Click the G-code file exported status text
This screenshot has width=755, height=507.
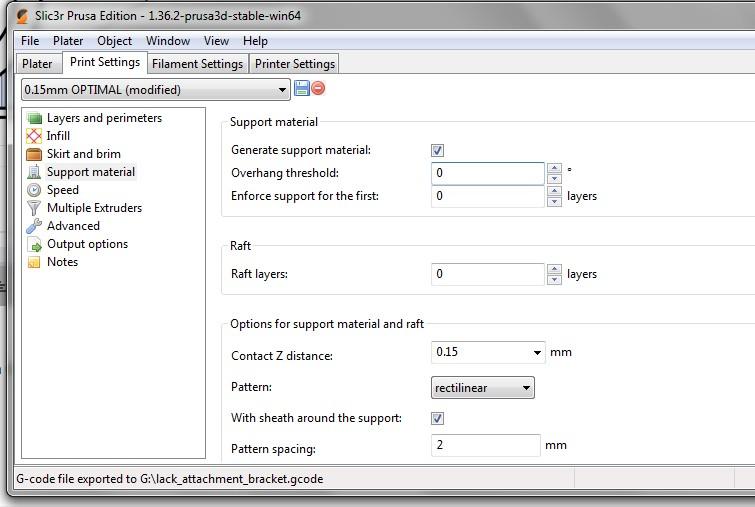click(x=169, y=479)
